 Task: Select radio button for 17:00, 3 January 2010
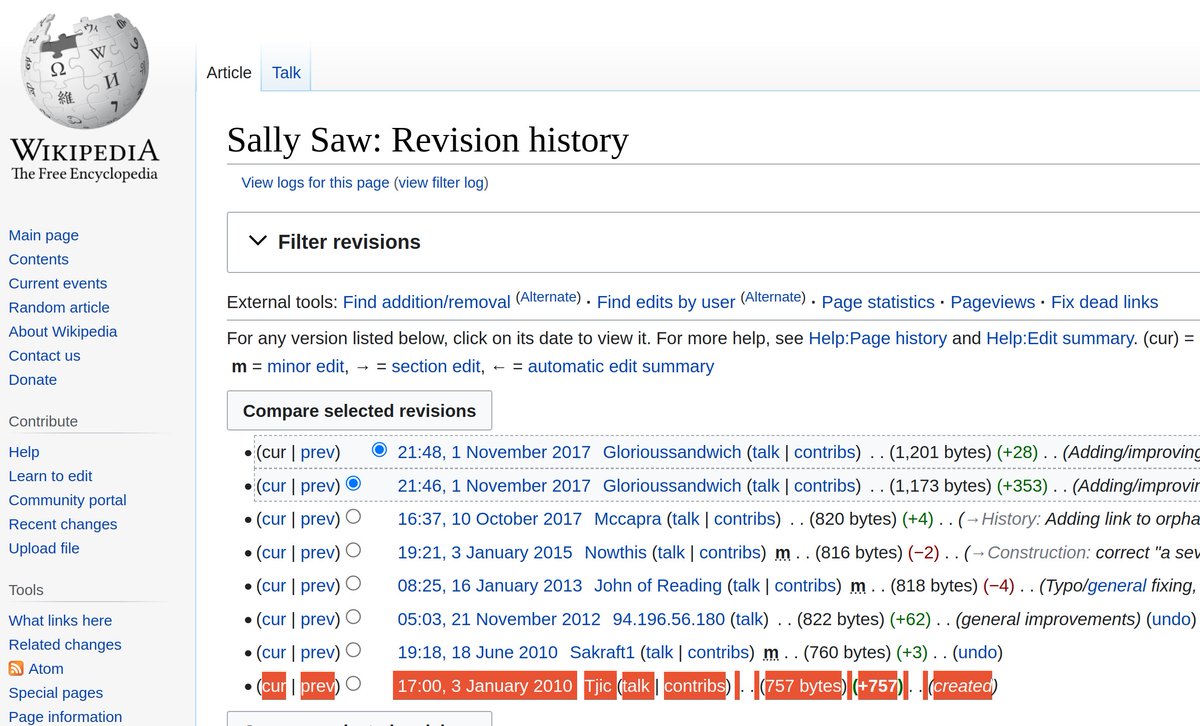tap(353, 684)
